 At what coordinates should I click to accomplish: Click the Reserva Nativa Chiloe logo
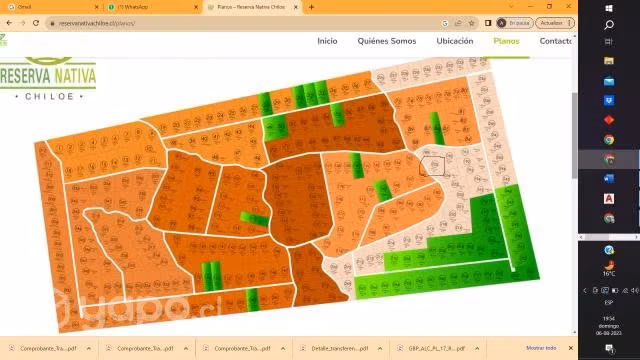coord(48,78)
